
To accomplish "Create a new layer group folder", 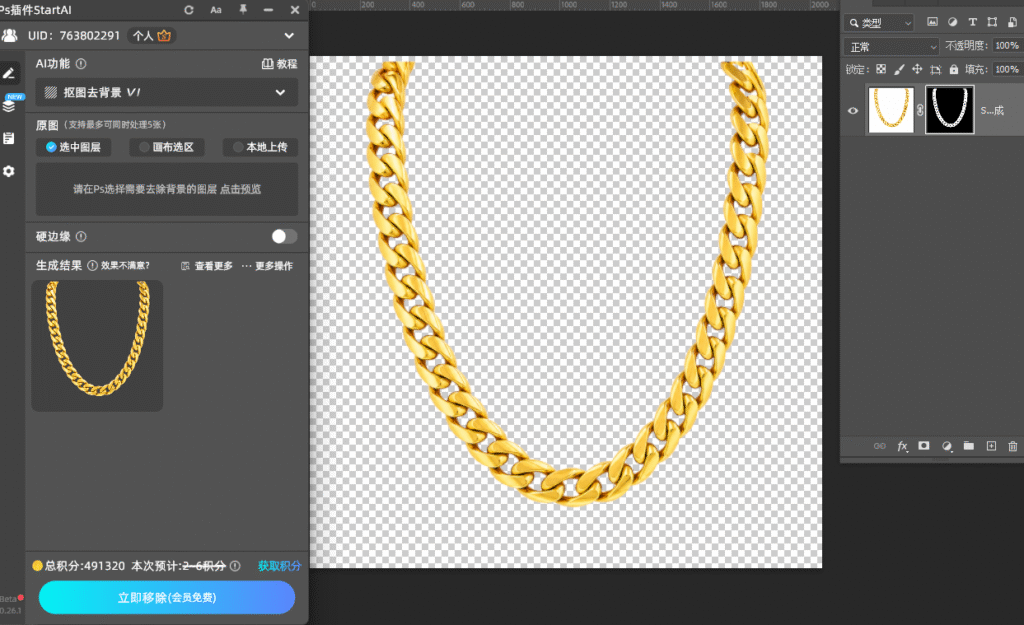I will tap(968, 446).
